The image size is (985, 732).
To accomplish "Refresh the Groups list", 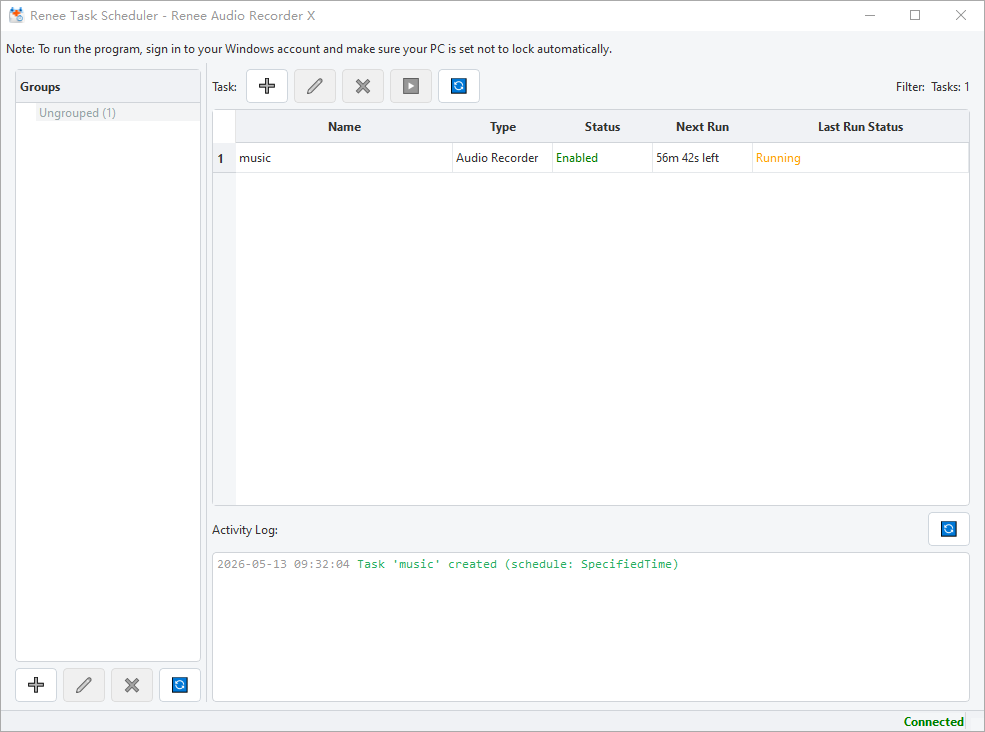I will click(180, 685).
